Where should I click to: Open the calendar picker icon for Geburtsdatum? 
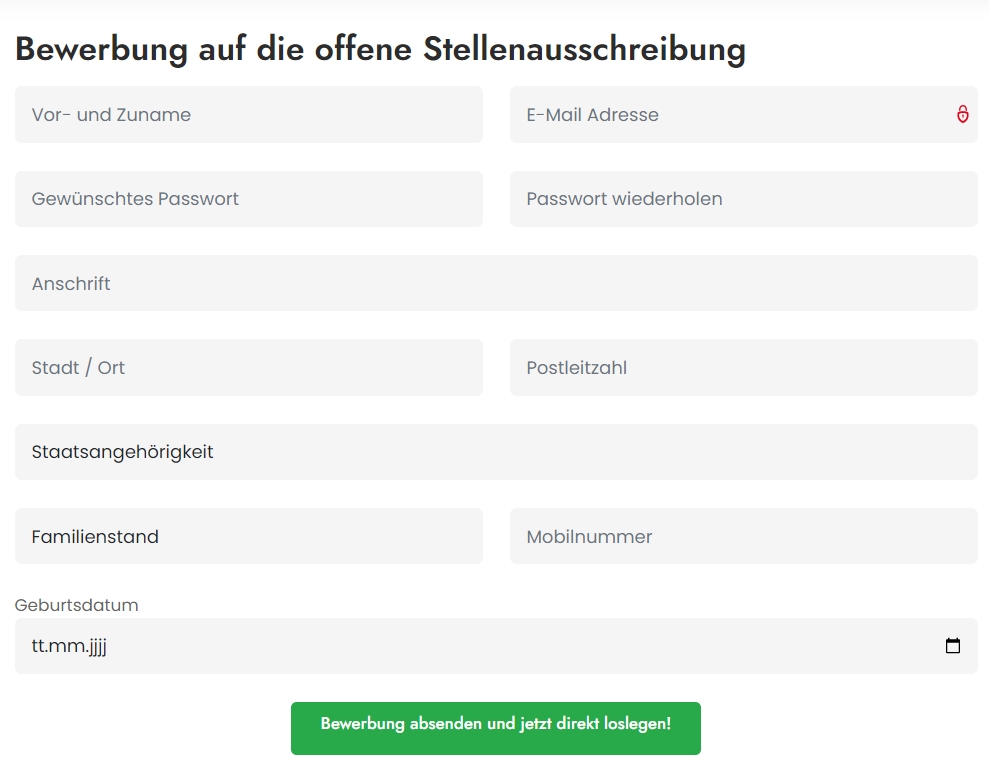(x=952, y=646)
